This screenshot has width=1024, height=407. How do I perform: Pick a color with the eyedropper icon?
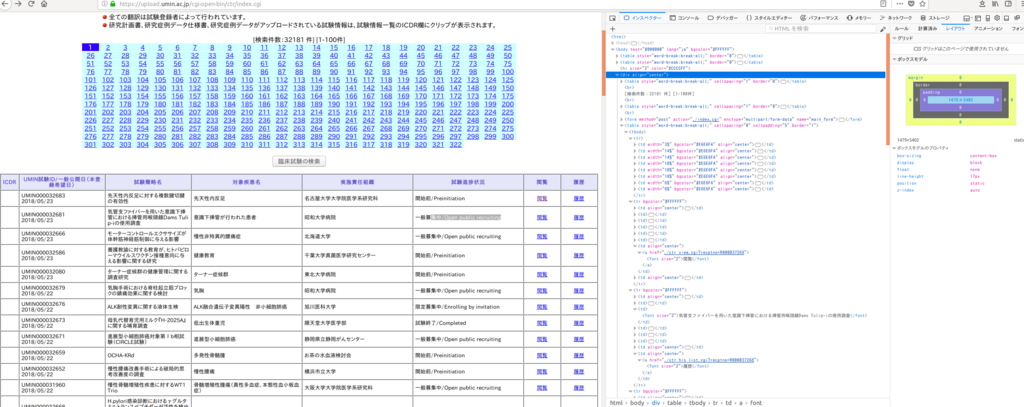(883, 29)
